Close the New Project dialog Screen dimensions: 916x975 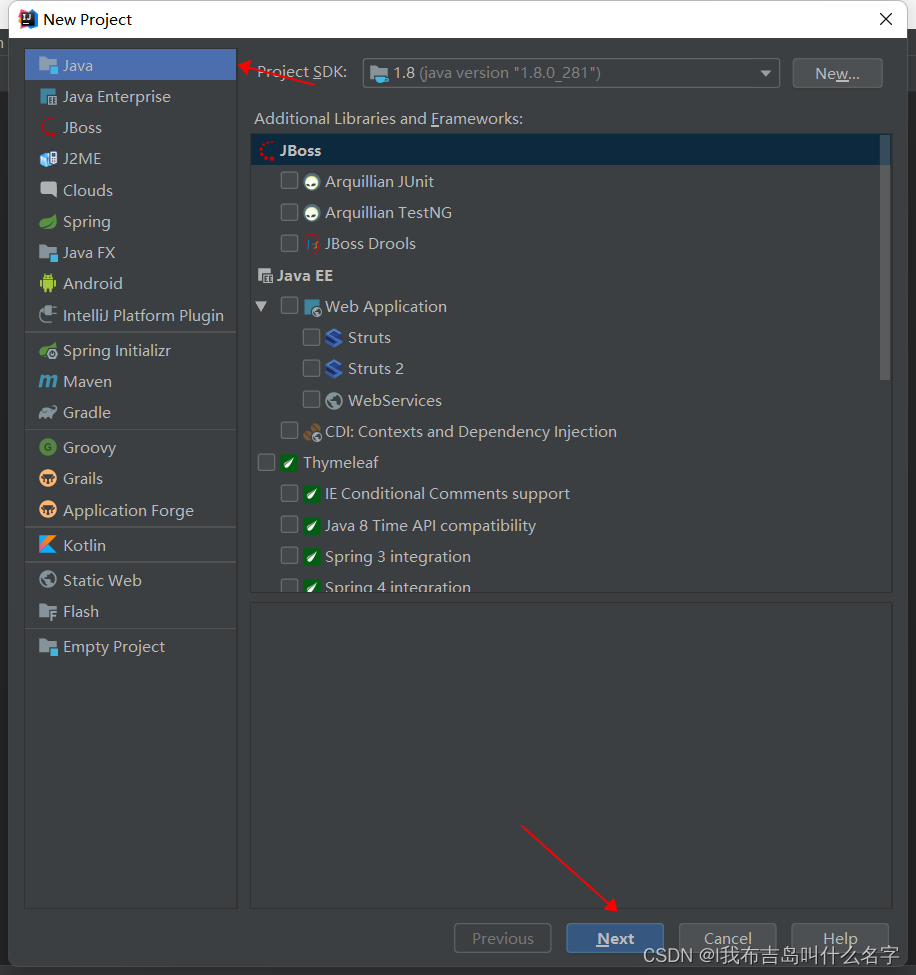[x=886, y=19]
